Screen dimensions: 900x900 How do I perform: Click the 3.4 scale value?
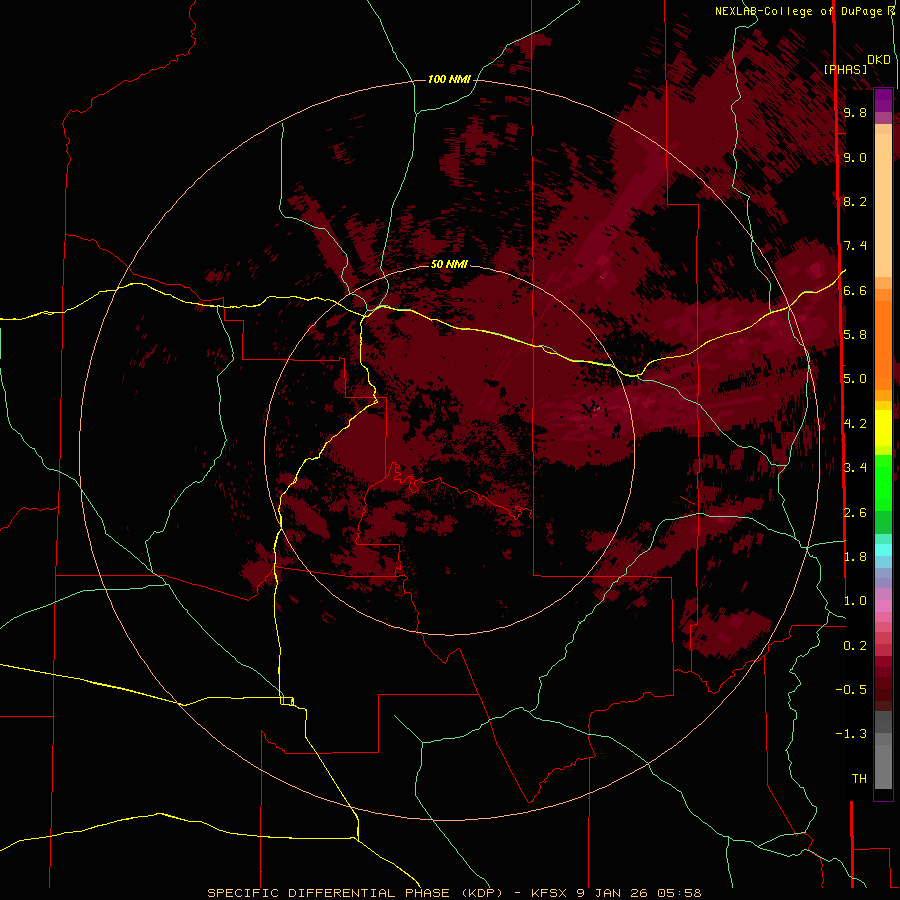(x=855, y=467)
